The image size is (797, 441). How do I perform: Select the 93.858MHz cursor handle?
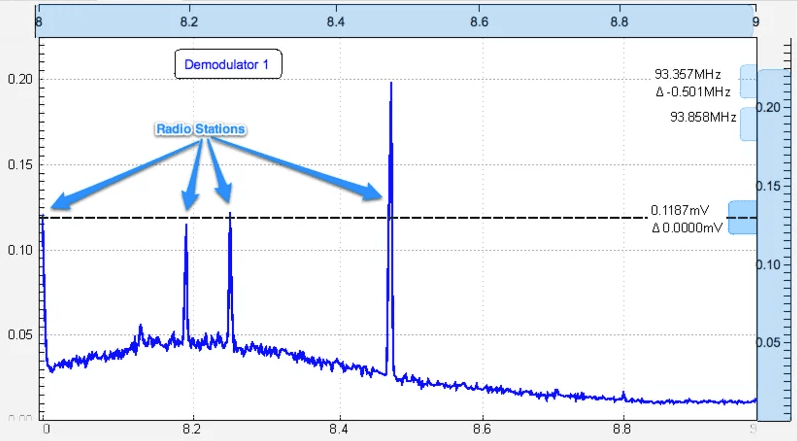(747, 124)
